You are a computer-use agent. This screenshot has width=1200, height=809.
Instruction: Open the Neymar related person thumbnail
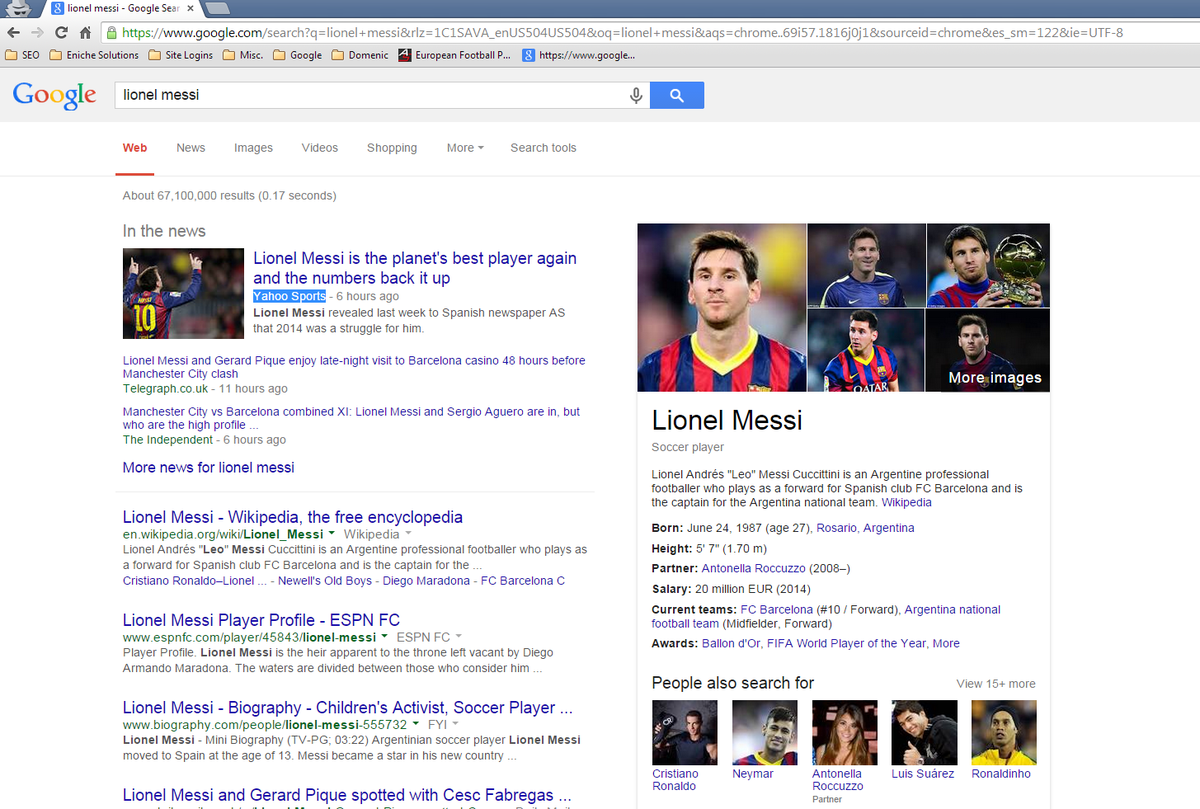point(765,733)
